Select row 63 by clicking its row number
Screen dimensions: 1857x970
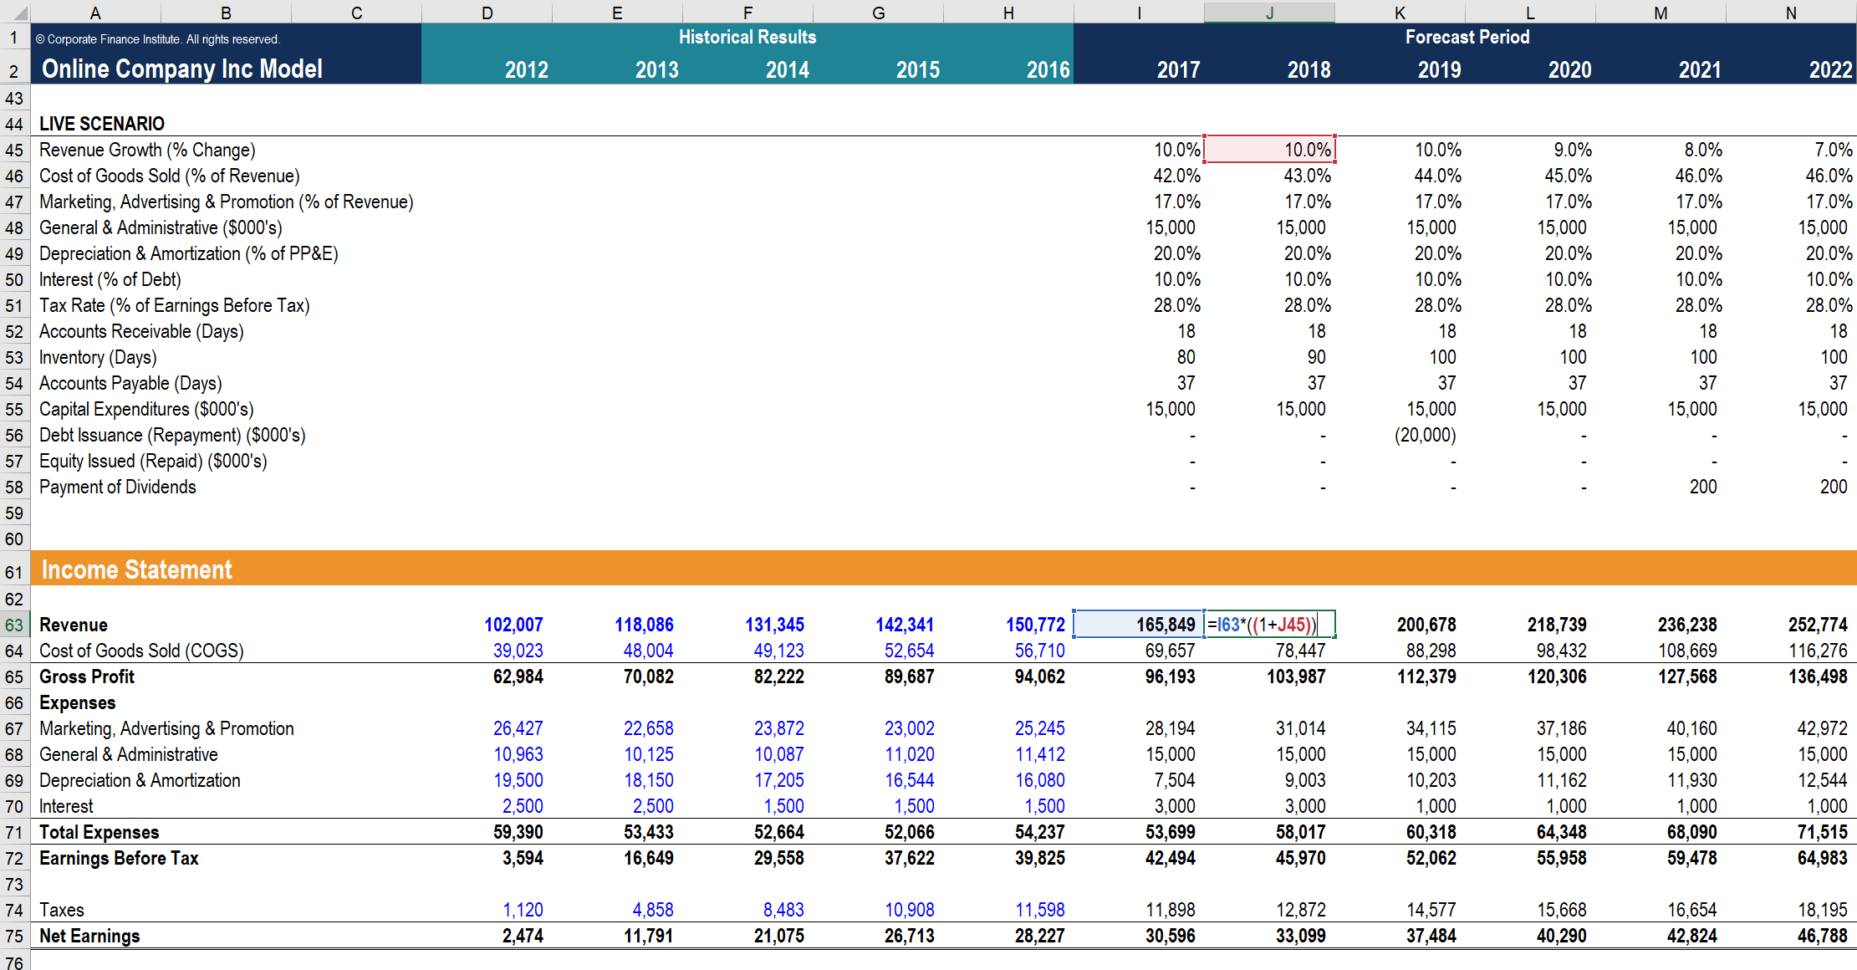15,624
